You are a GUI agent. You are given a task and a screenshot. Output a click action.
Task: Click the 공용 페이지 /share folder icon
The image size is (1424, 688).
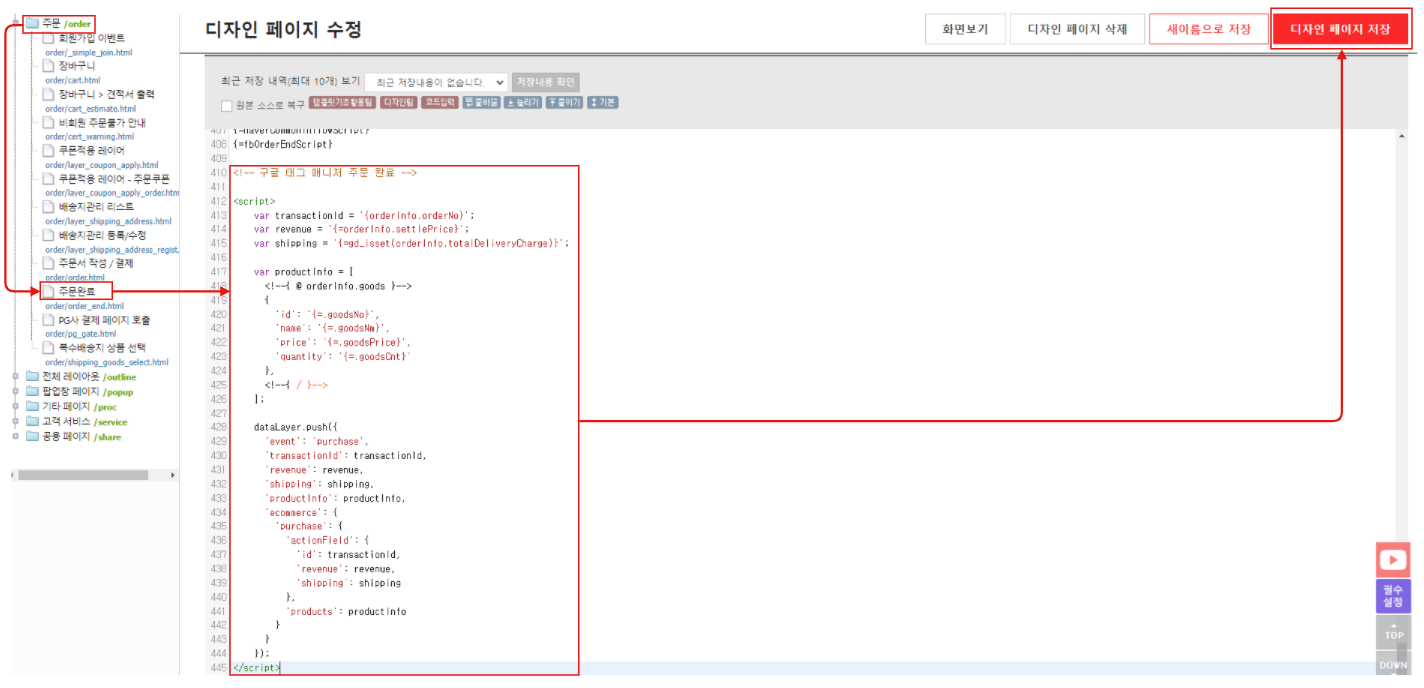(32, 437)
